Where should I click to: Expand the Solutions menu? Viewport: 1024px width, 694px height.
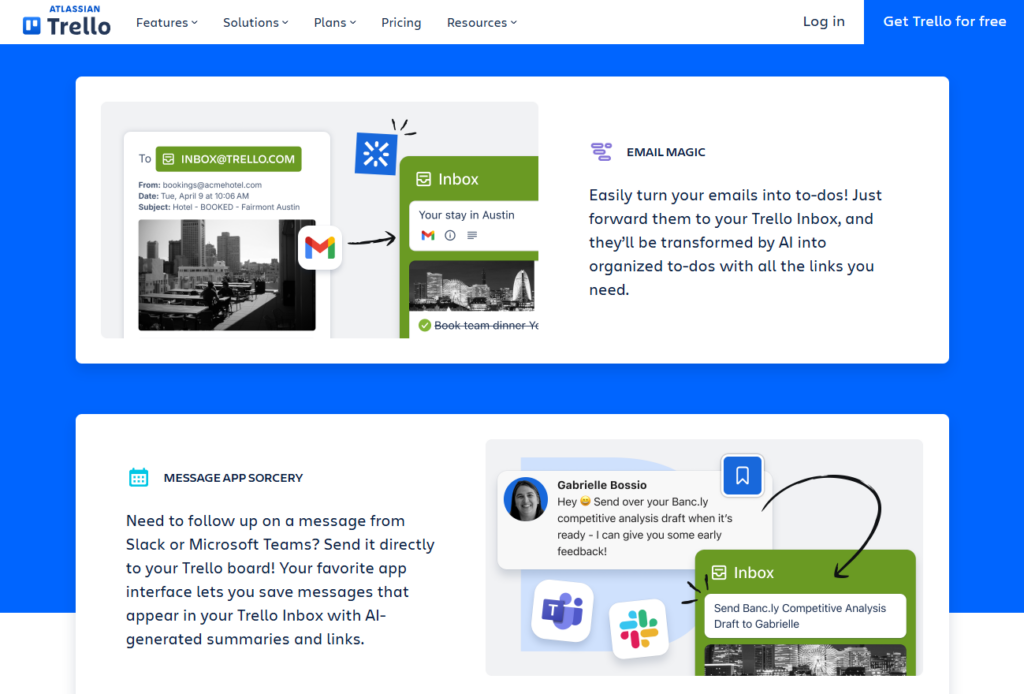click(255, 22)
